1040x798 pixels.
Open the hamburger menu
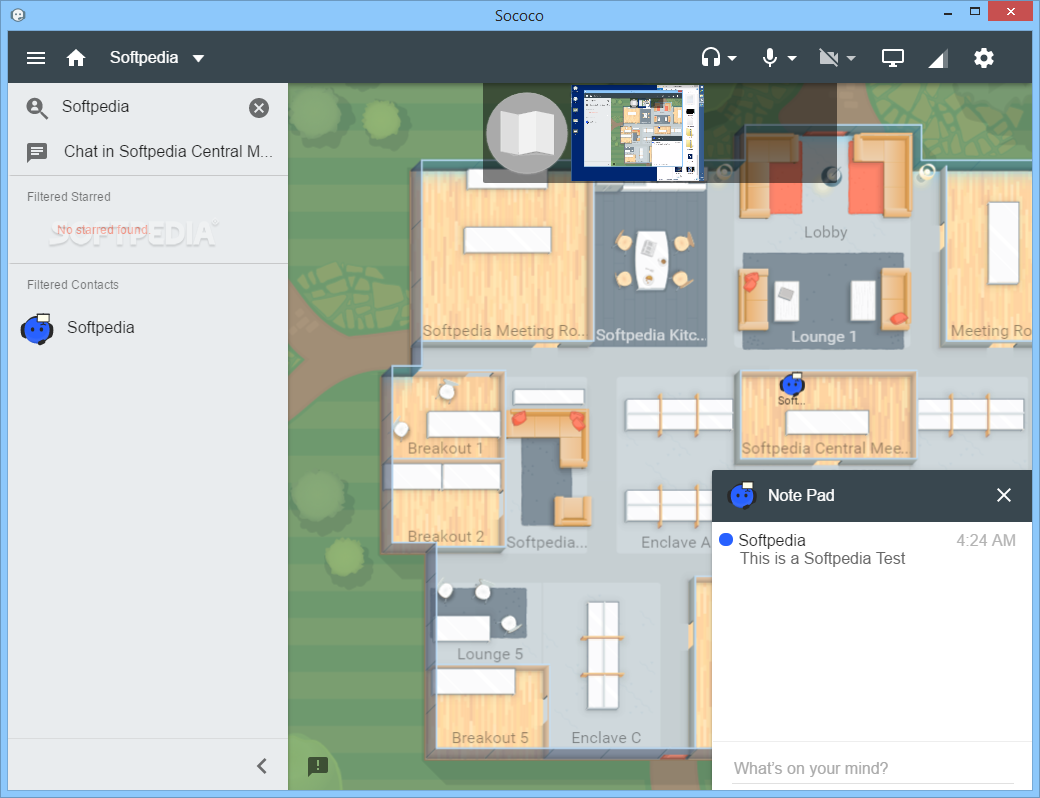[x=36, y=58]
